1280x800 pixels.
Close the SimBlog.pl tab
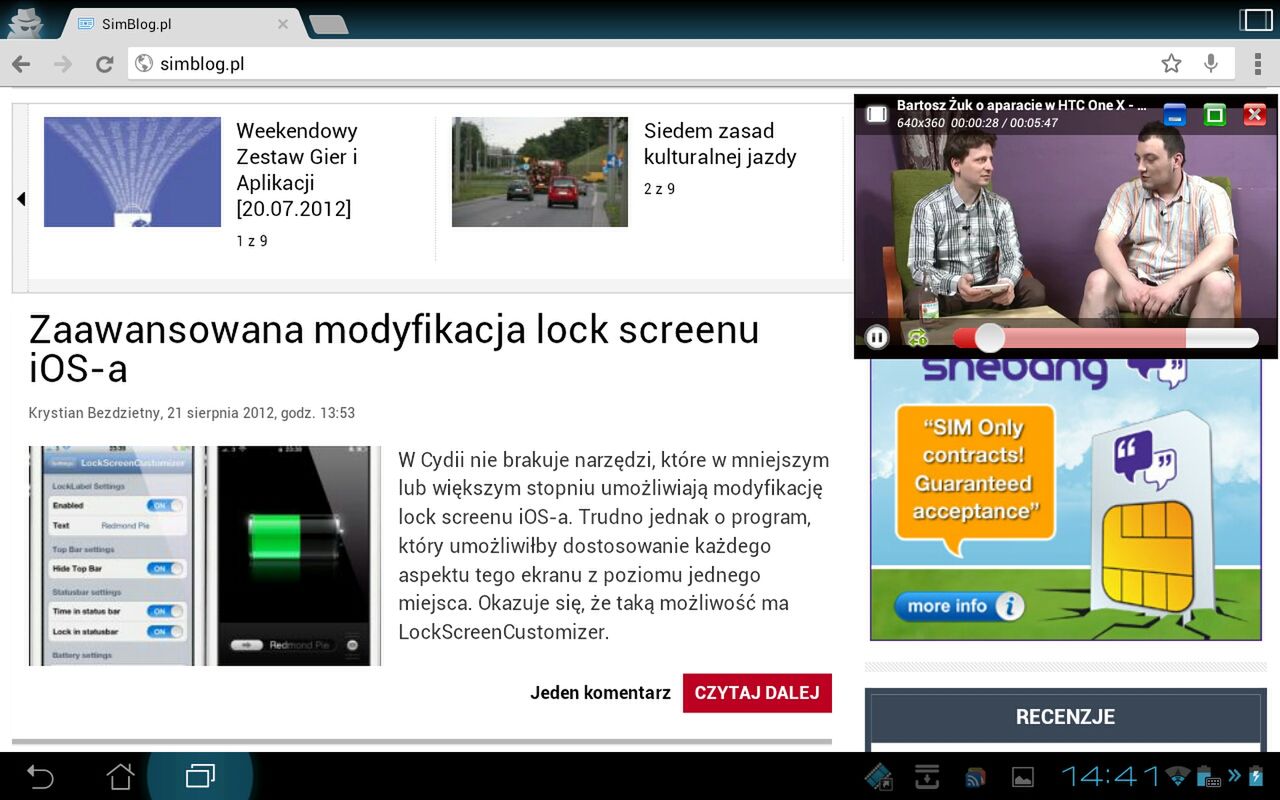[x=283, y=24]
